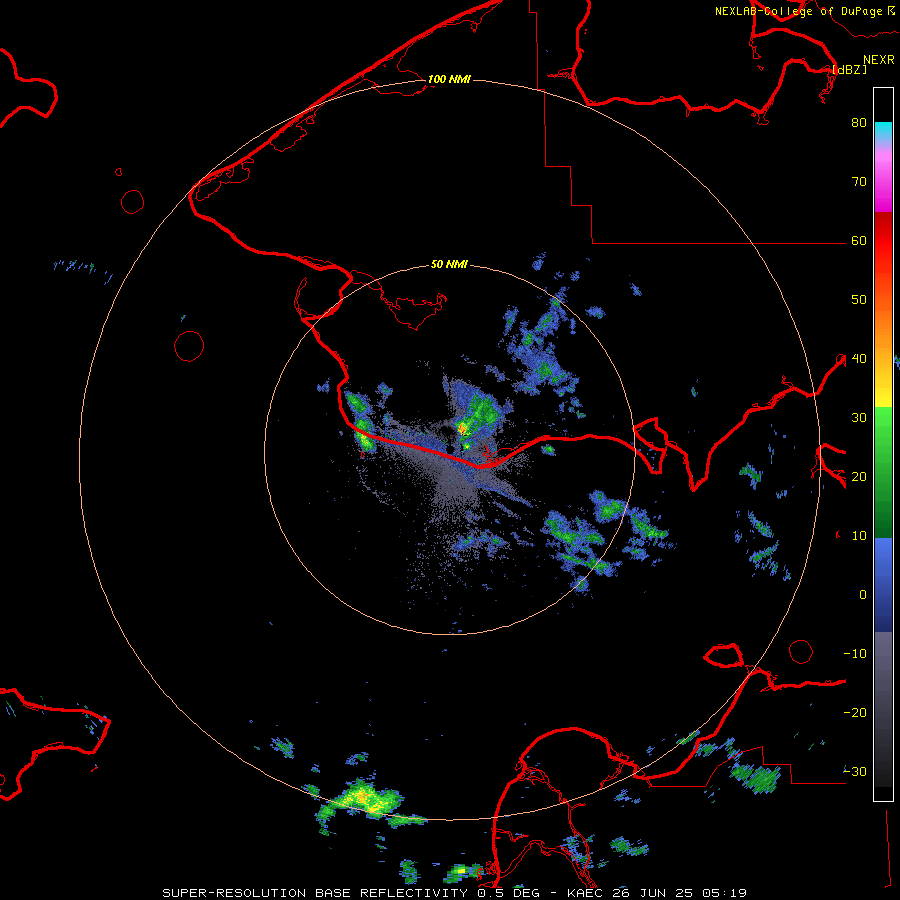The height and width of the screenshot is (900, 900).
Task: Click the 20 value on the dBZ scale
Action: (859, 476)
